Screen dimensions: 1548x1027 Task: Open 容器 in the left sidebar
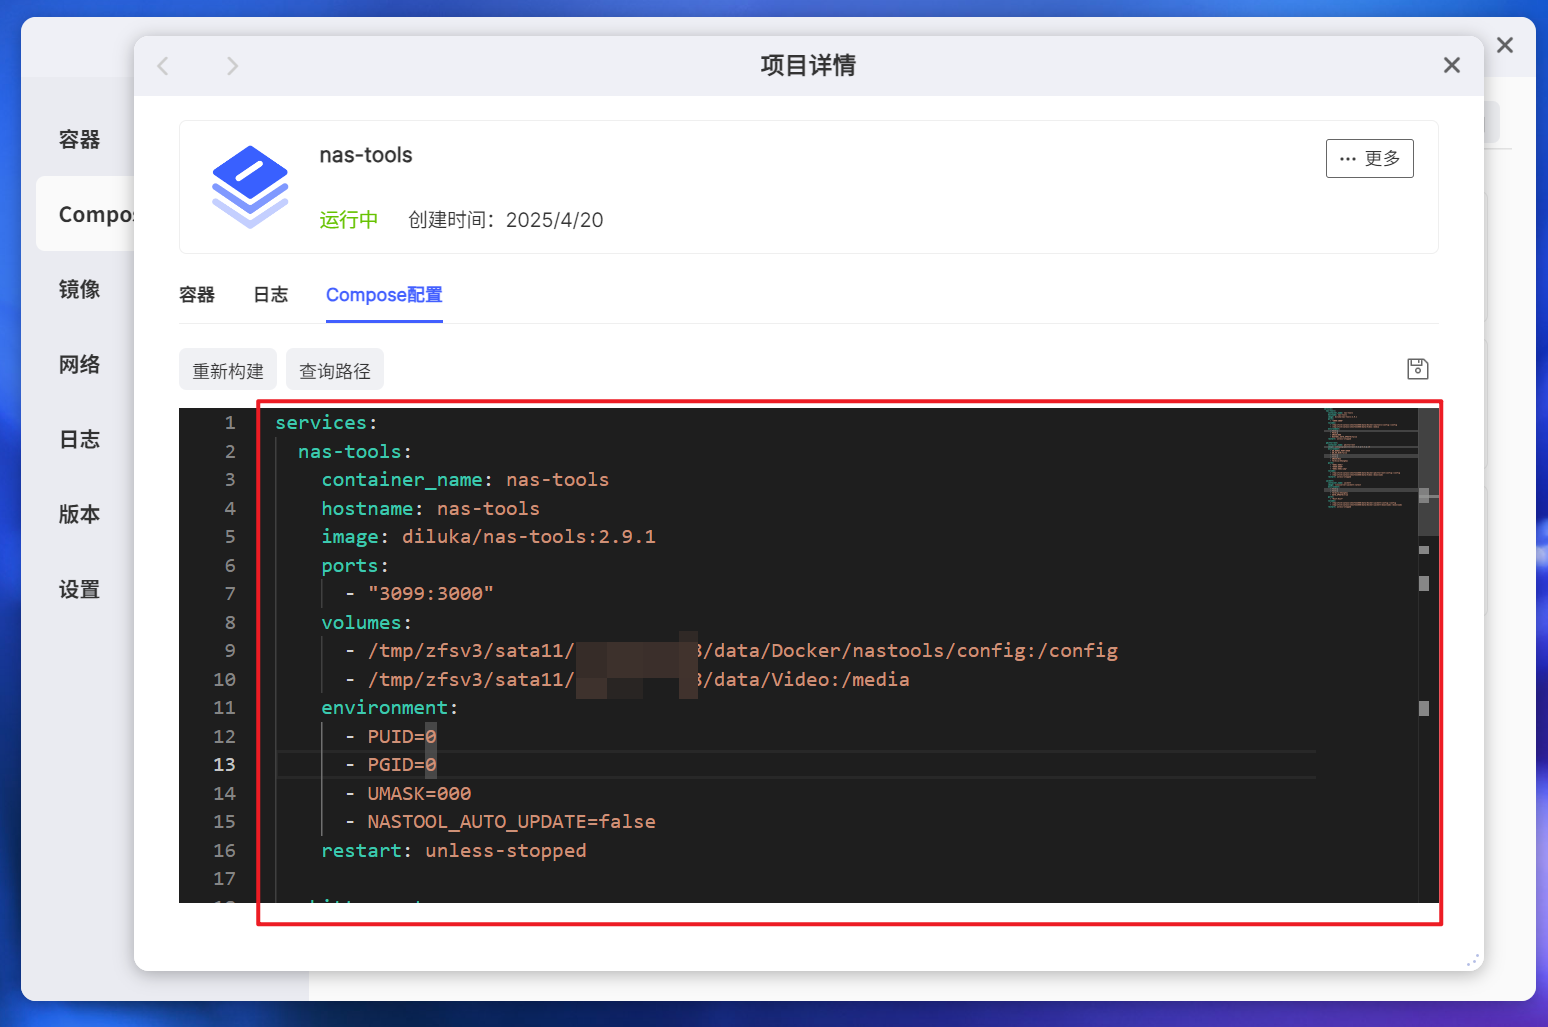click(79, 139)
